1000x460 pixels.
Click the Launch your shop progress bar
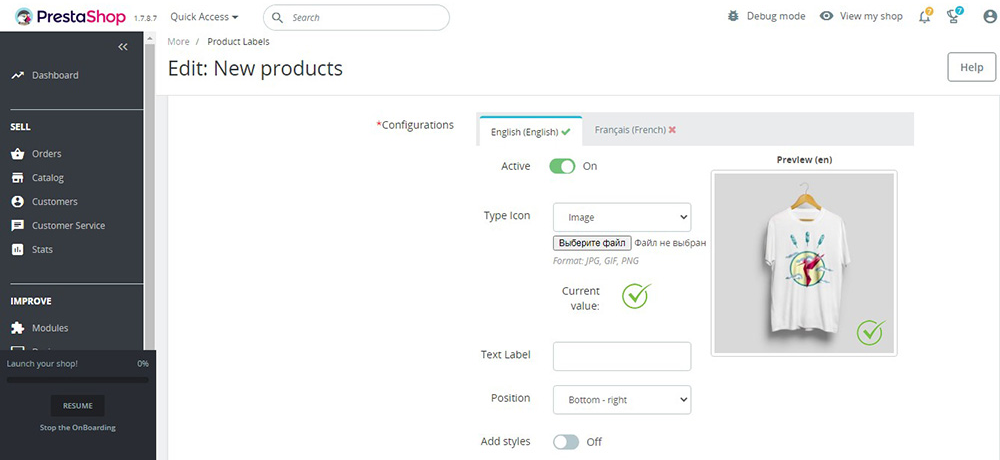click(77, 380)
